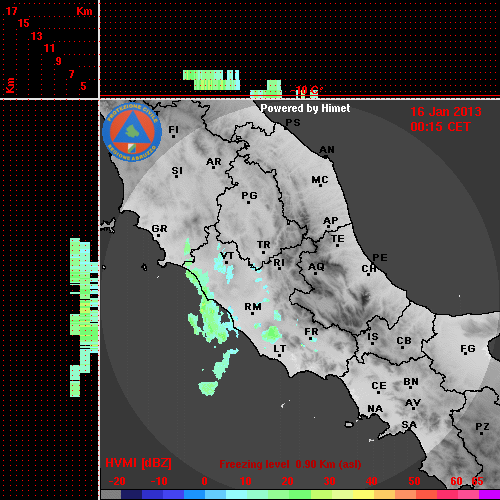Click the 5 km altitude tick label
Viewport: 500px width, 500px height.
click(83, 86)
